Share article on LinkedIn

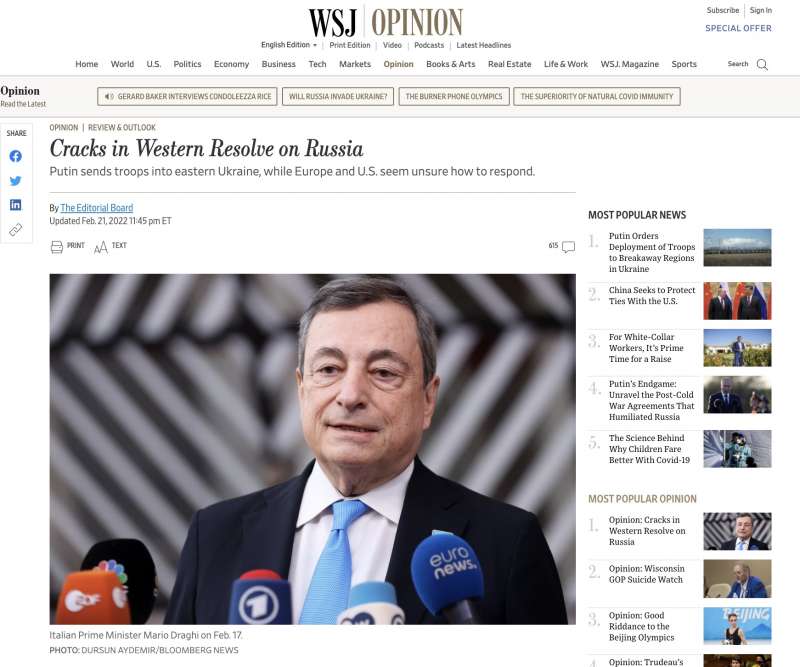click(x=16, y=205)
